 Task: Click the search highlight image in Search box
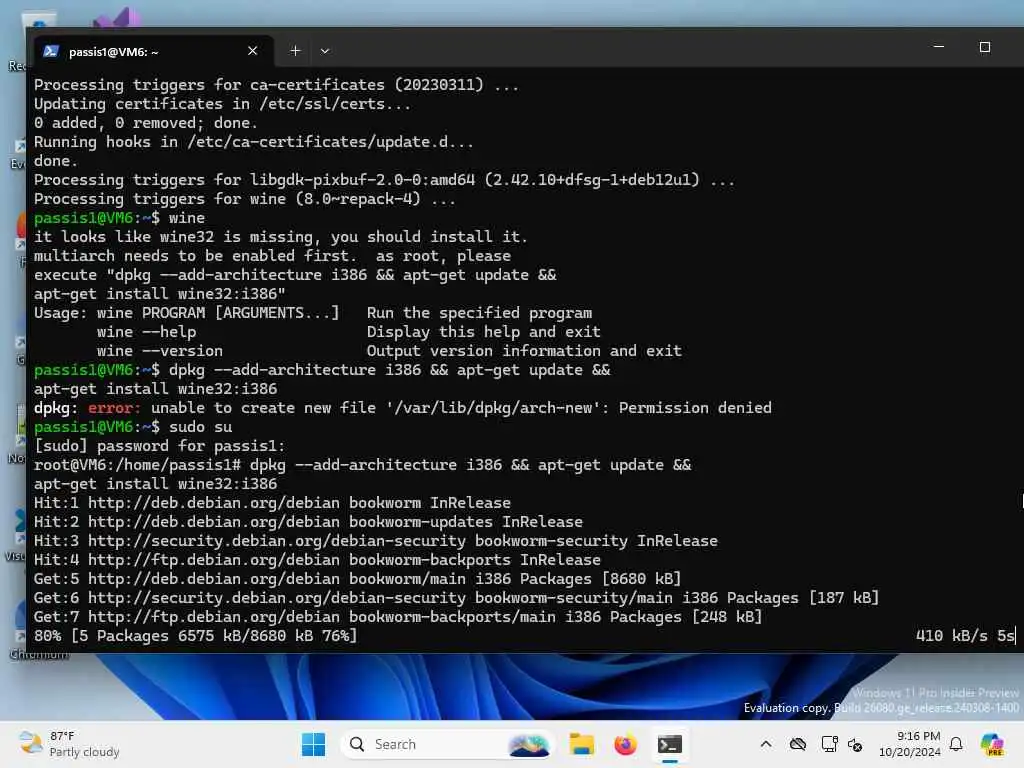(528, 744)
